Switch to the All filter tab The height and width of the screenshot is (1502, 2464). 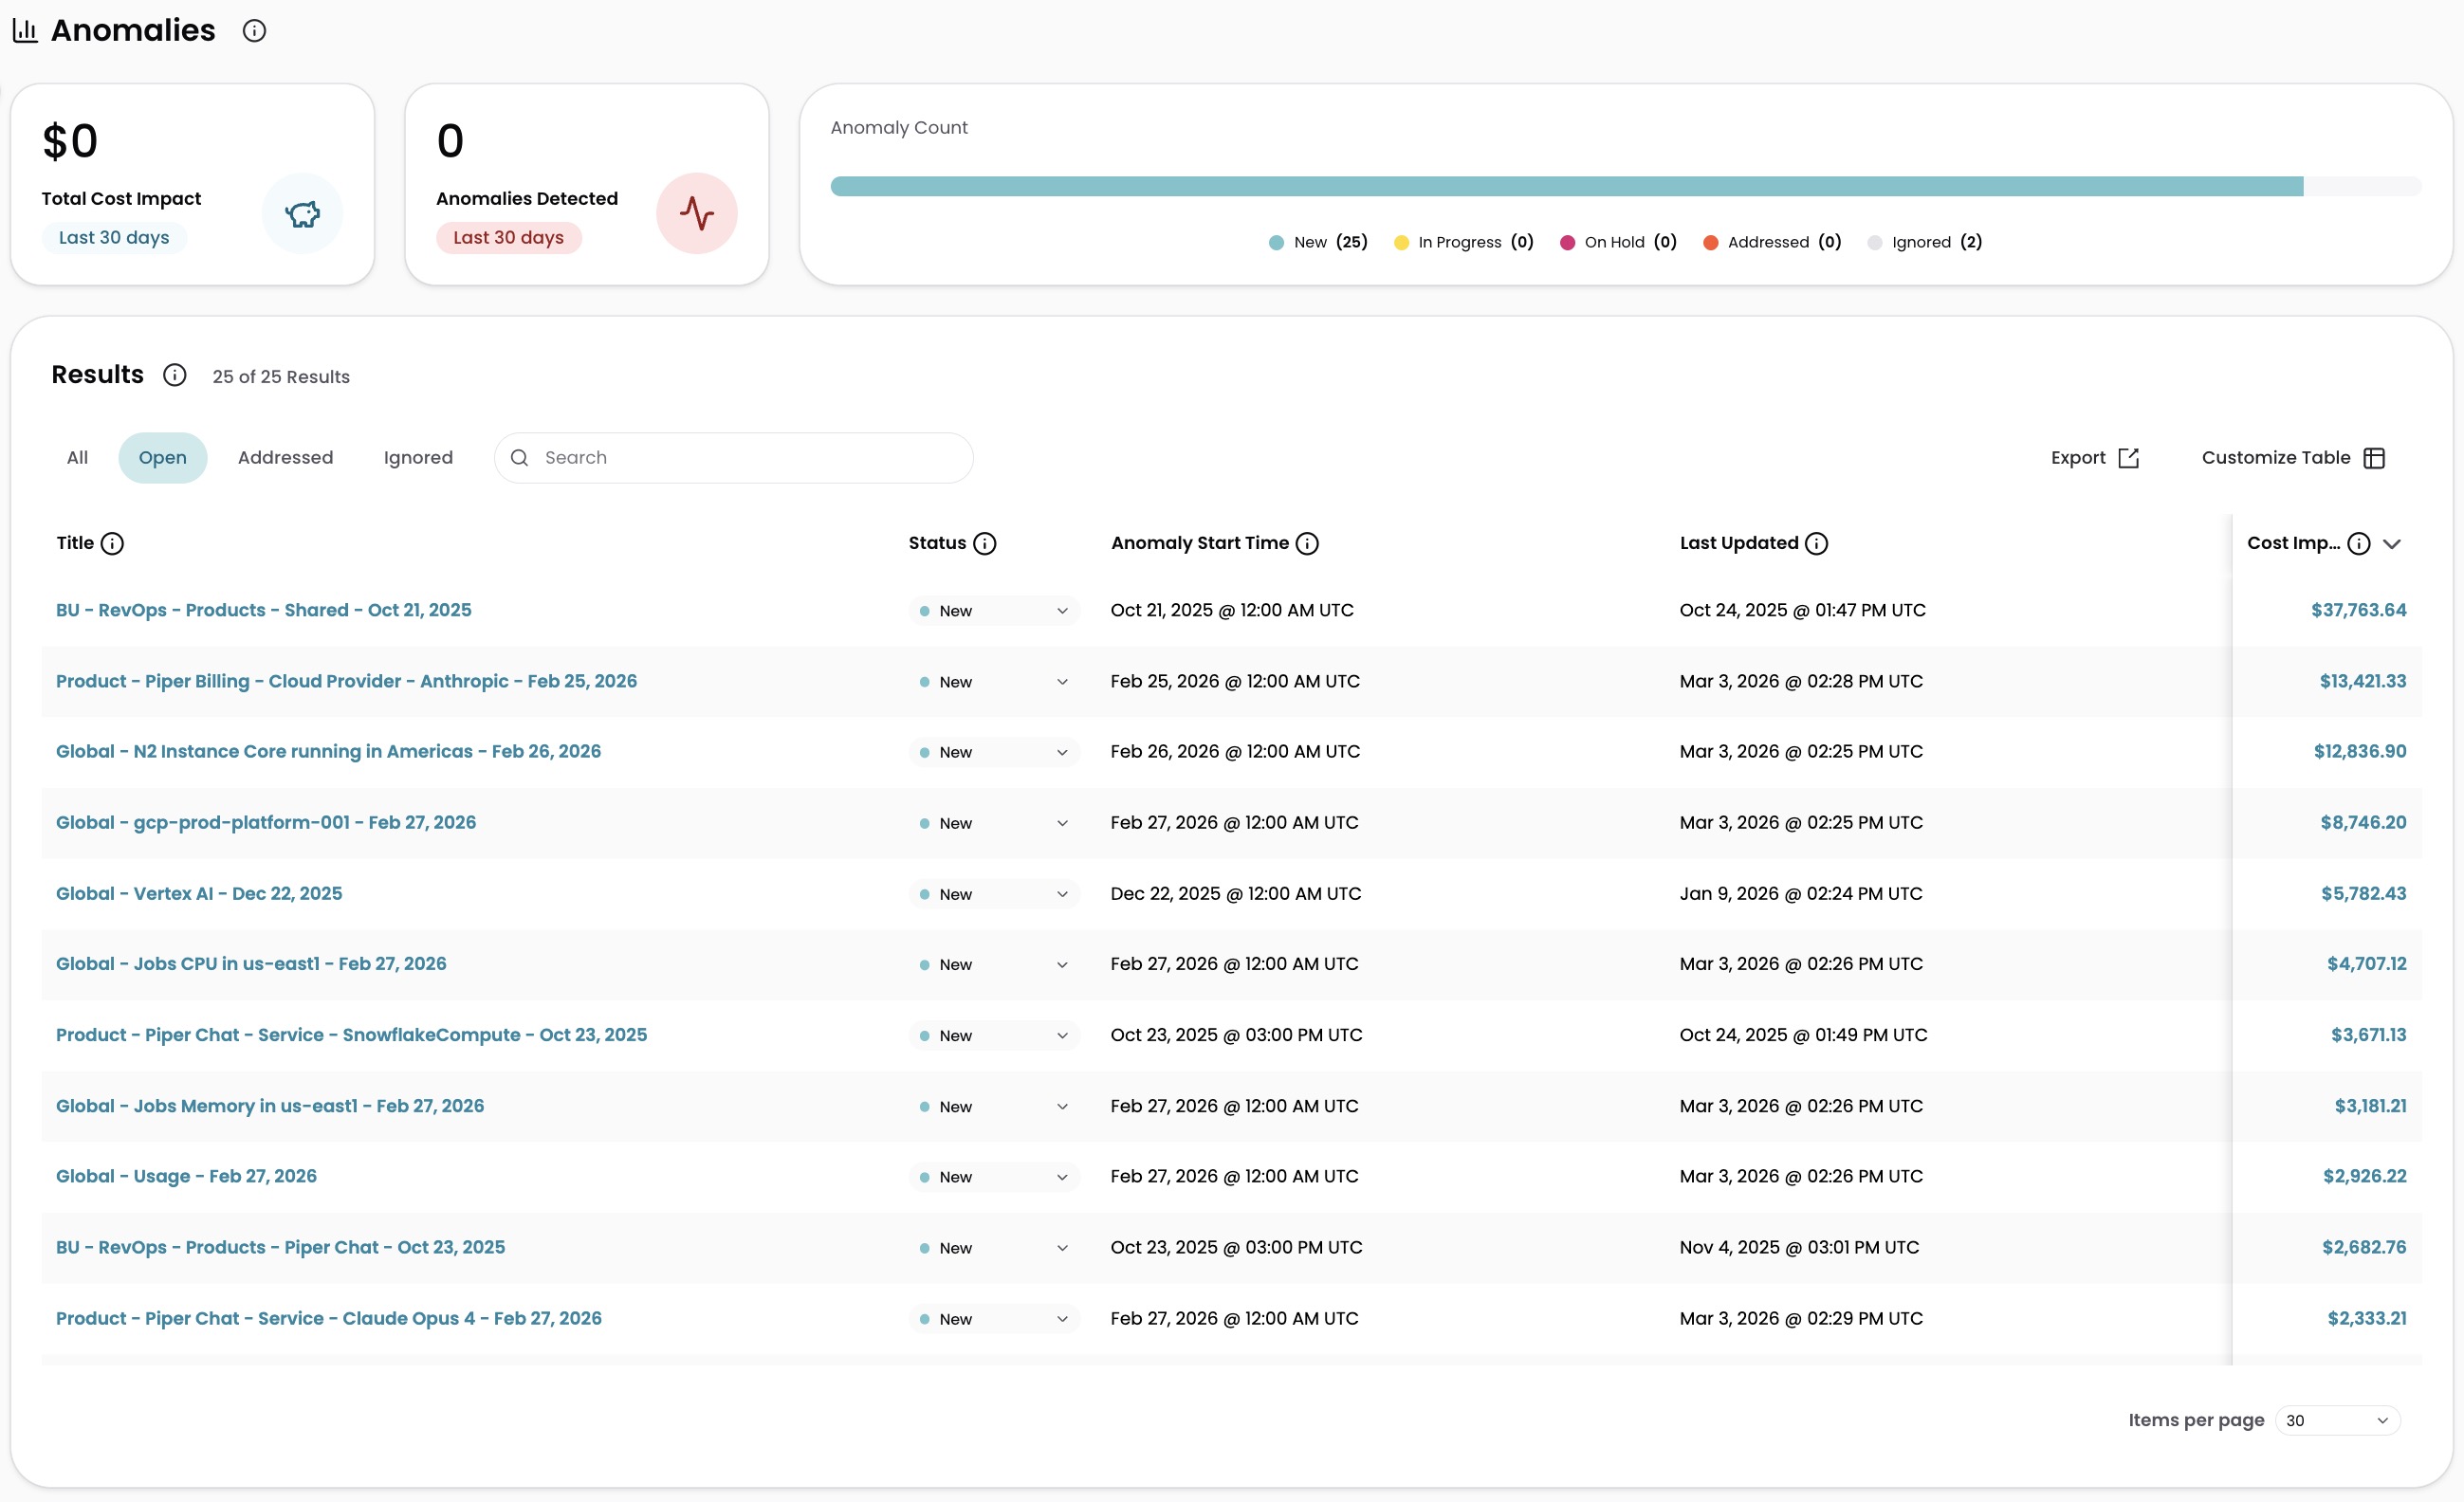point(77,458)
